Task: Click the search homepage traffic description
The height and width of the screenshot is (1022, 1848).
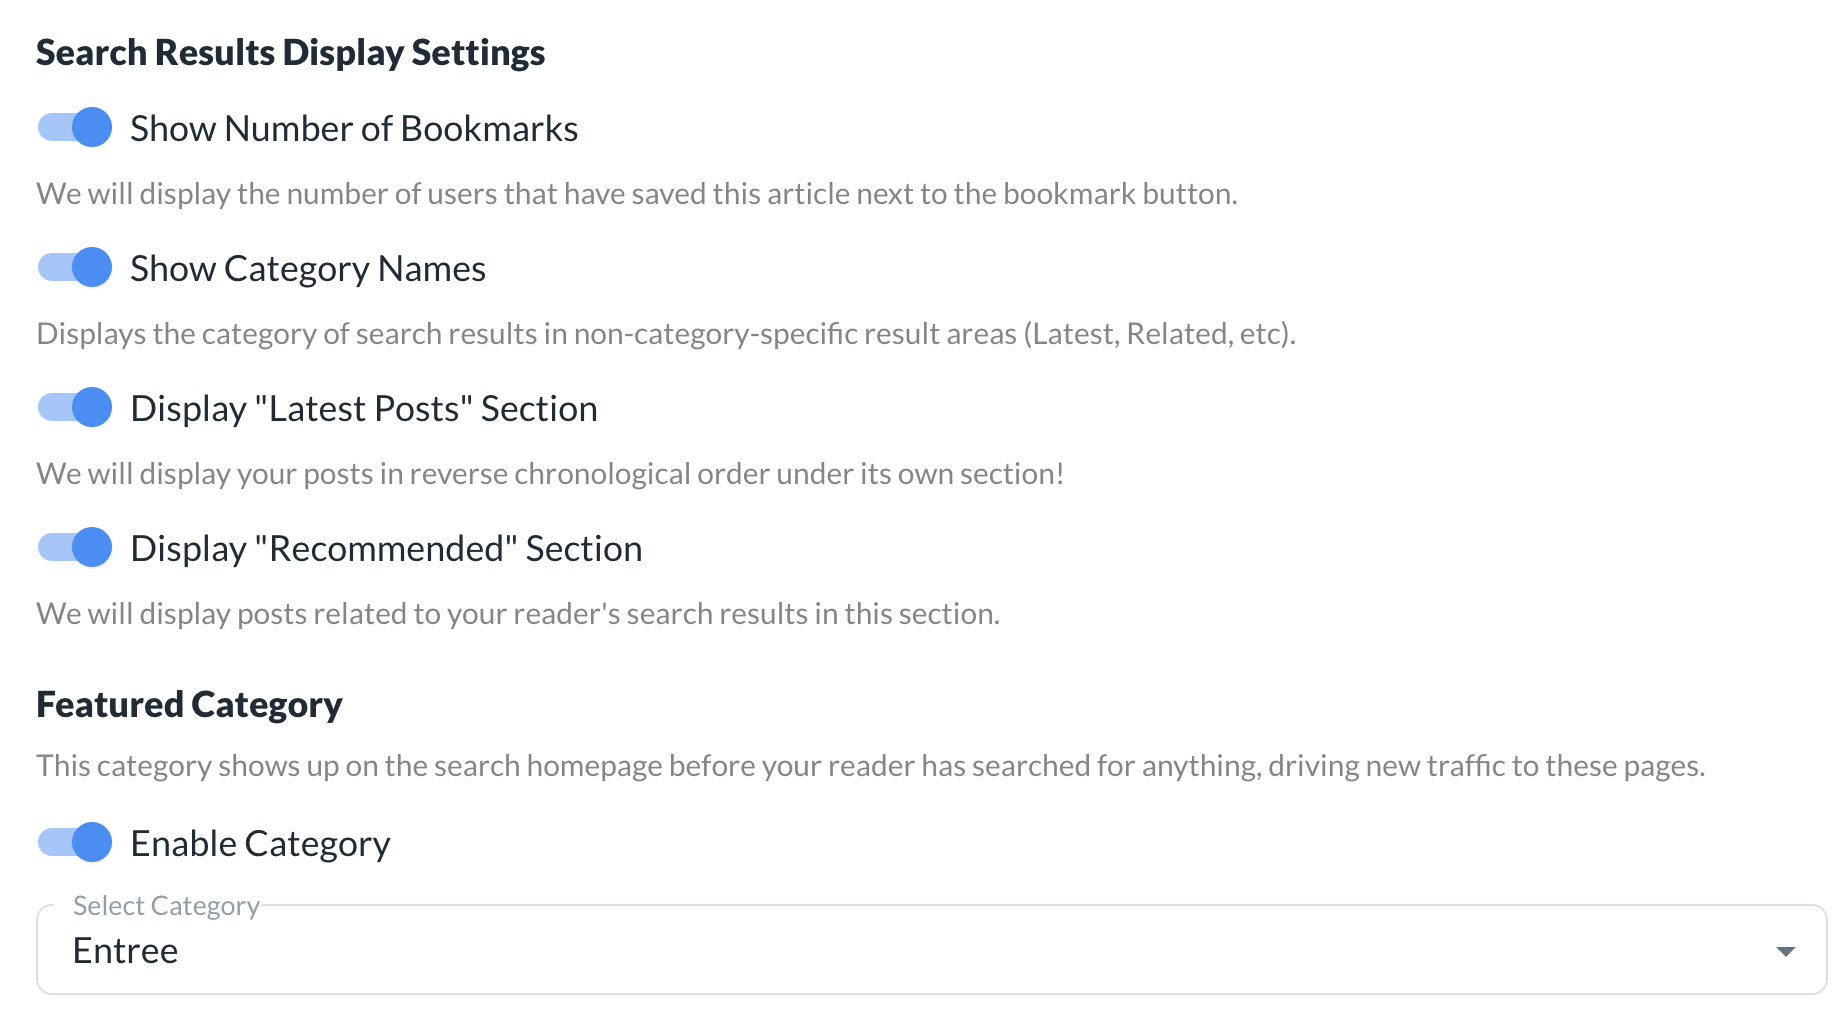Action: [x=871, y=765]
